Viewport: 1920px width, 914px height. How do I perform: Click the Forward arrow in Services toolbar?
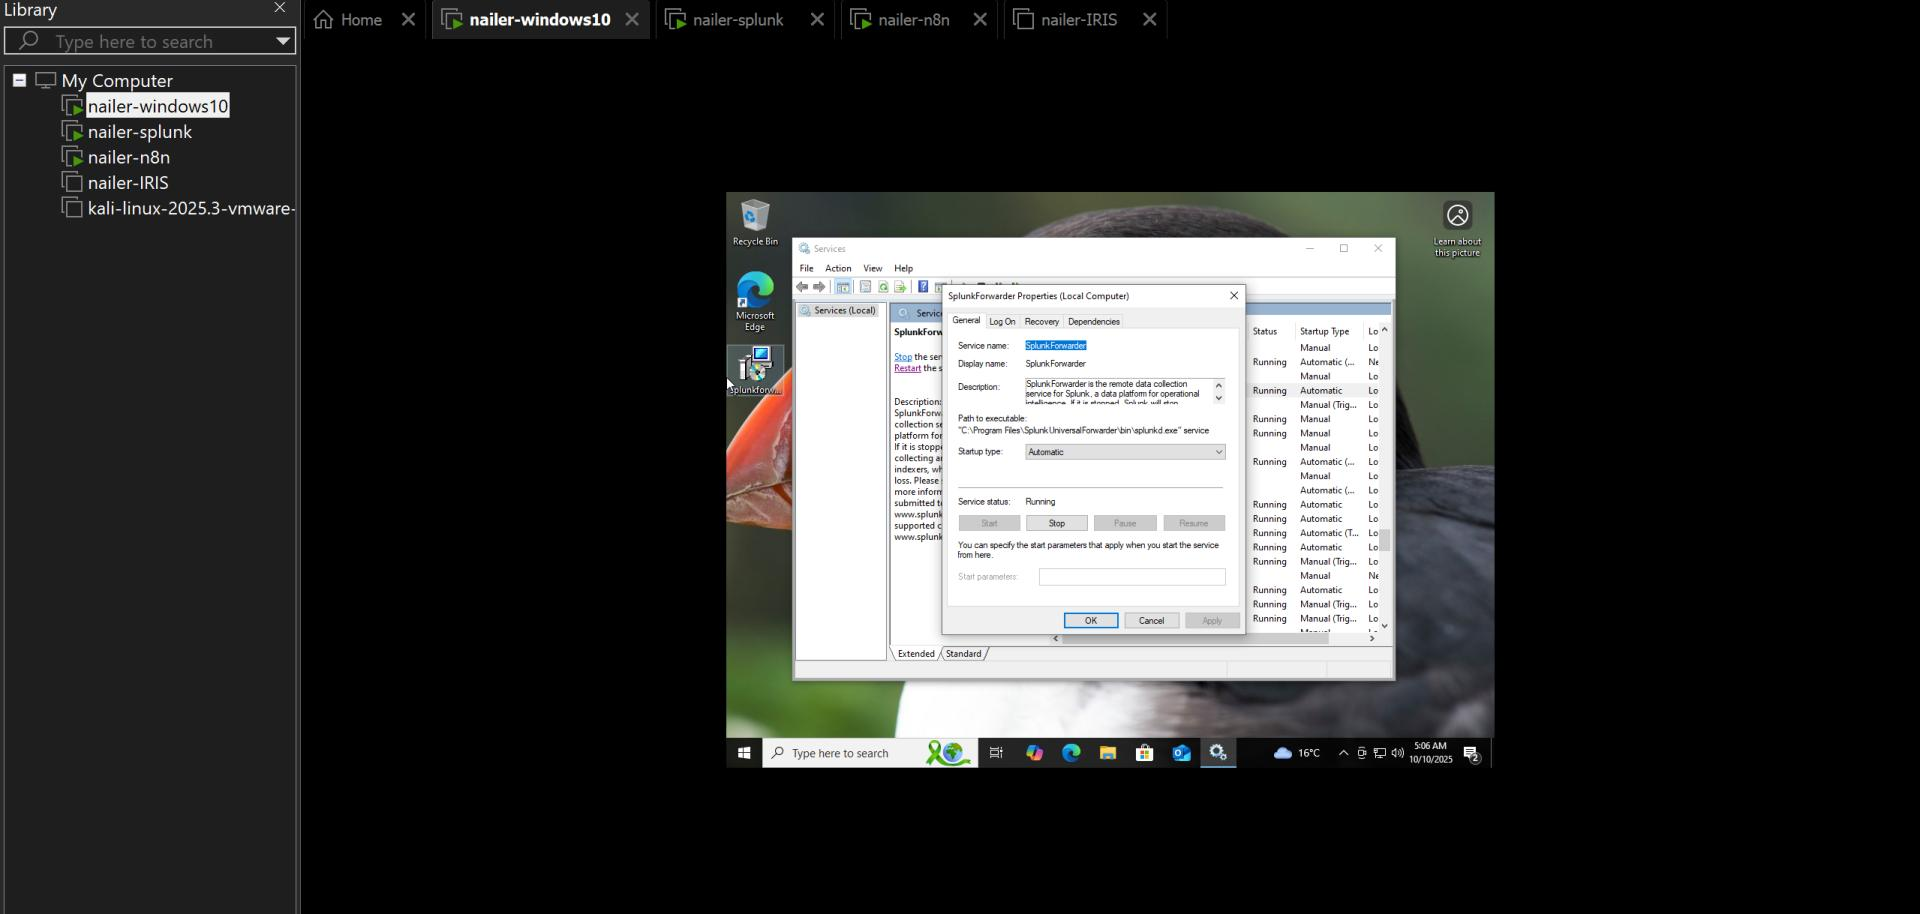[x=819, y=287]
